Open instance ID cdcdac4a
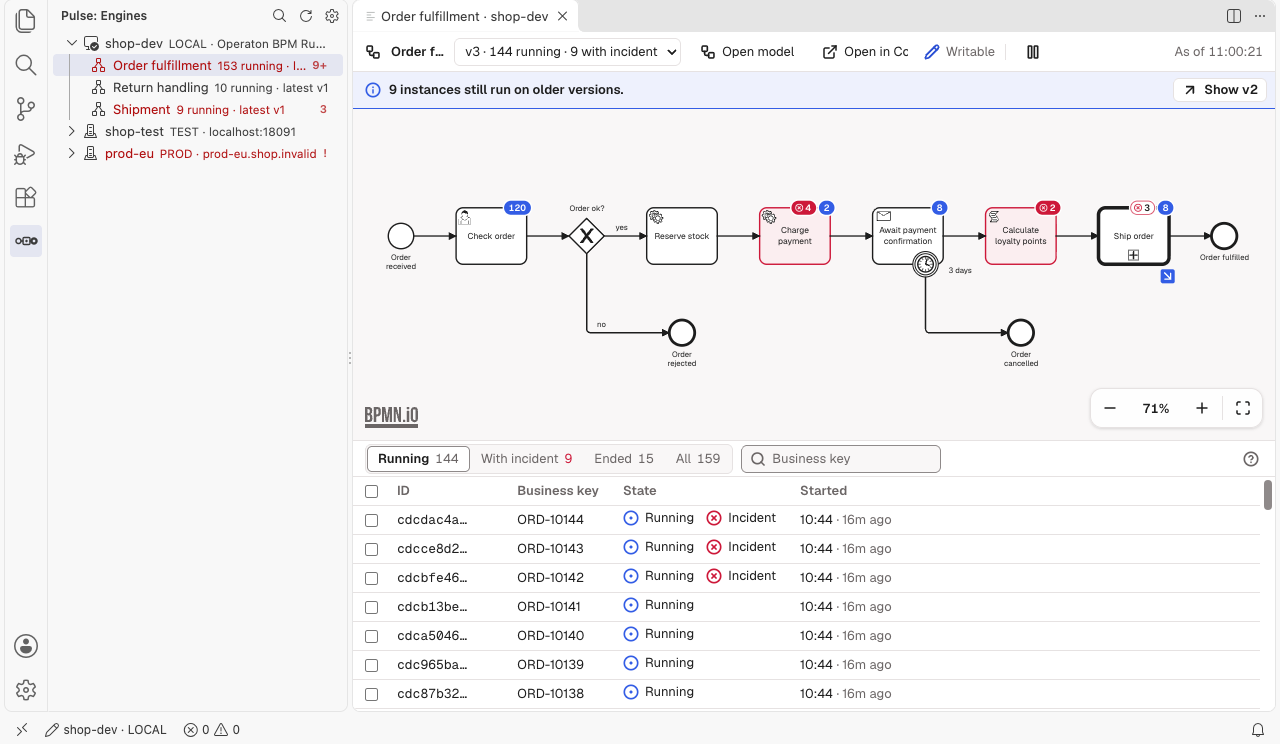1280x744 pixels. click(x=432, y=520)
